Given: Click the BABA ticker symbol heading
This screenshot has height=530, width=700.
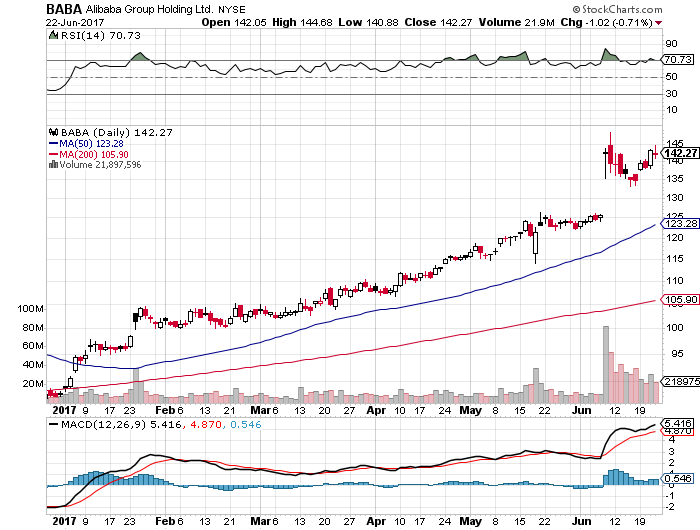Looking at the screenshot, I should 64,7.
